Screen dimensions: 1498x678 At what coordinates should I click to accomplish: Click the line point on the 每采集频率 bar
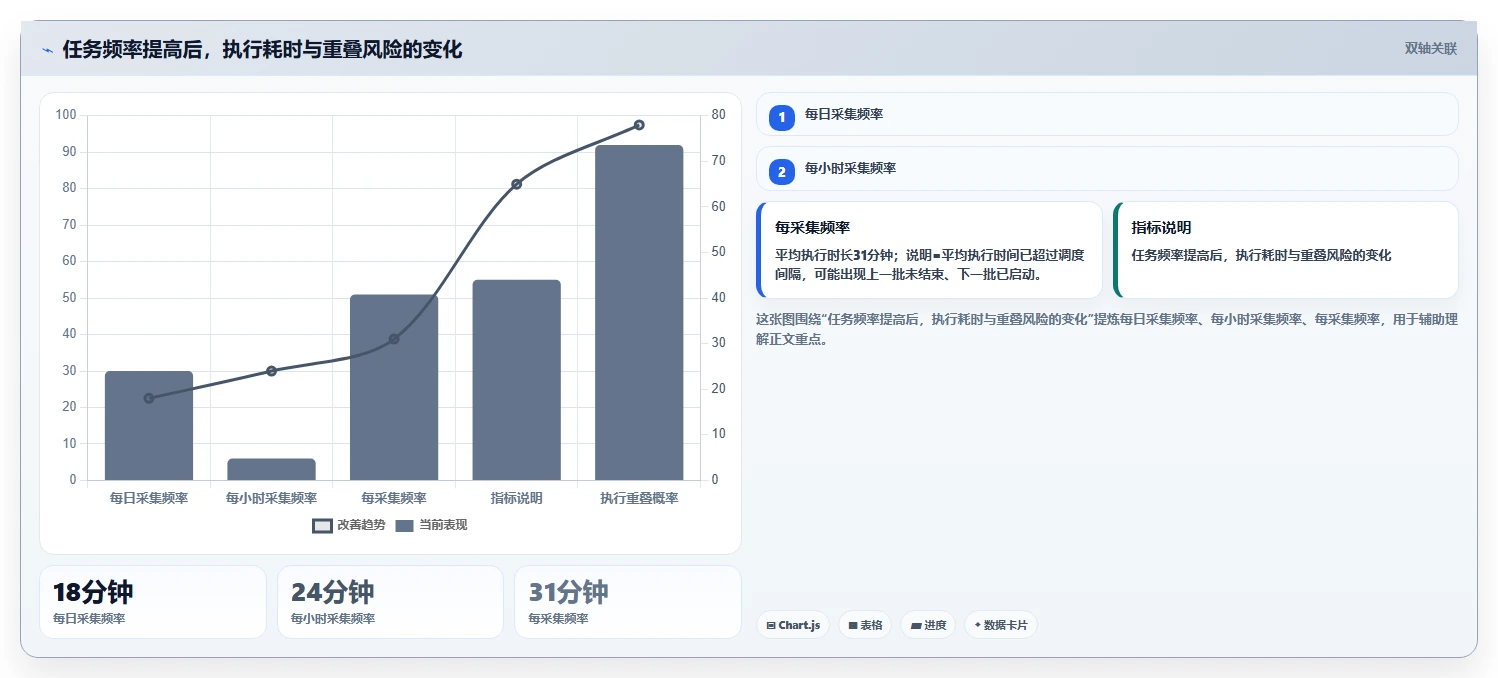click(394, 339)
